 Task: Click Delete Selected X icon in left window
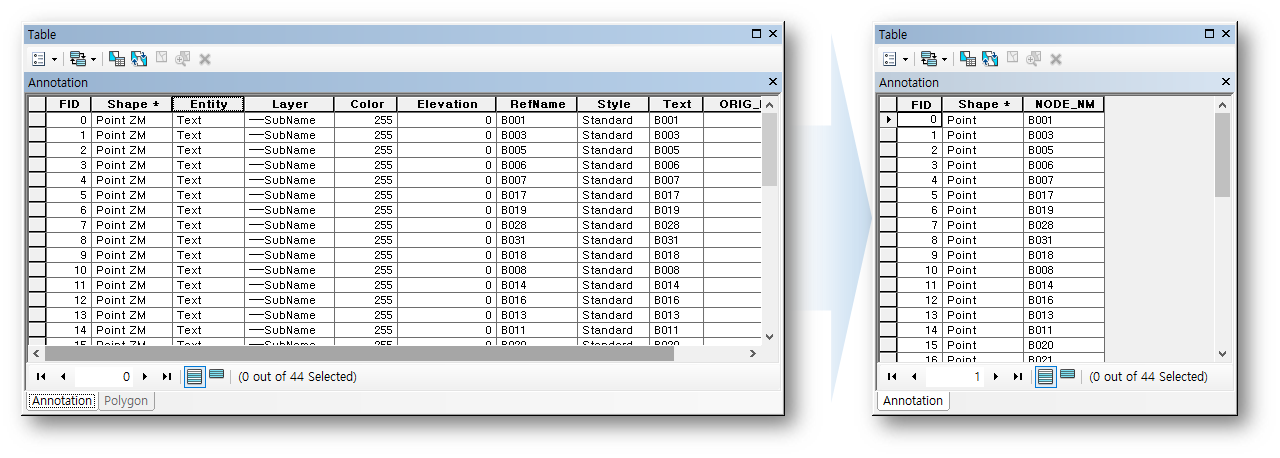(x=205, y=59)
